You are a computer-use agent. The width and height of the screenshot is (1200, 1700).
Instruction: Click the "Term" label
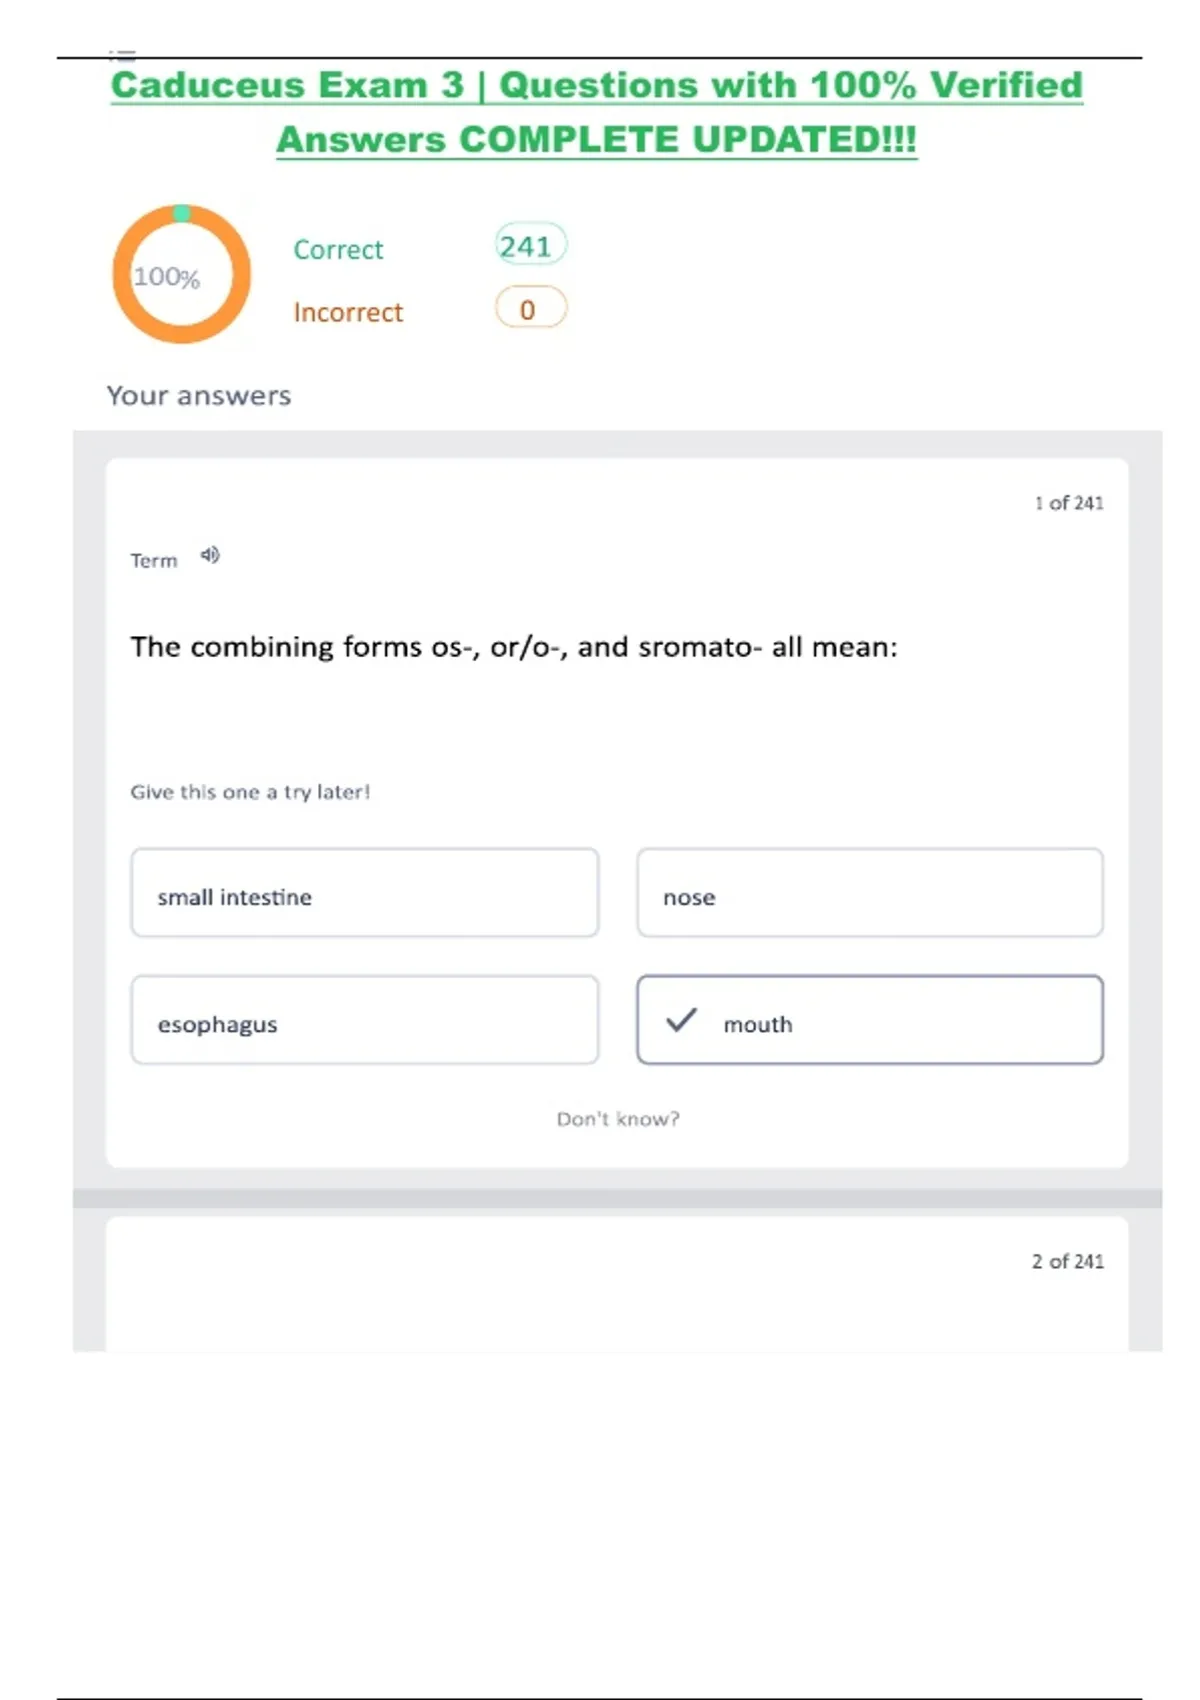coord(153,561)
